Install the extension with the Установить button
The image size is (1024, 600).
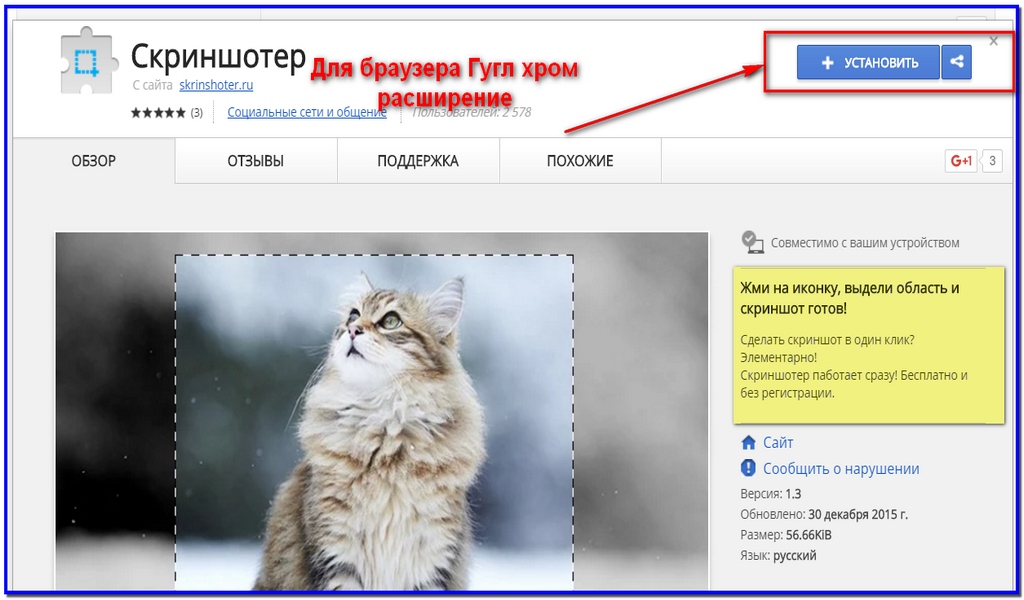click(868, 63)
